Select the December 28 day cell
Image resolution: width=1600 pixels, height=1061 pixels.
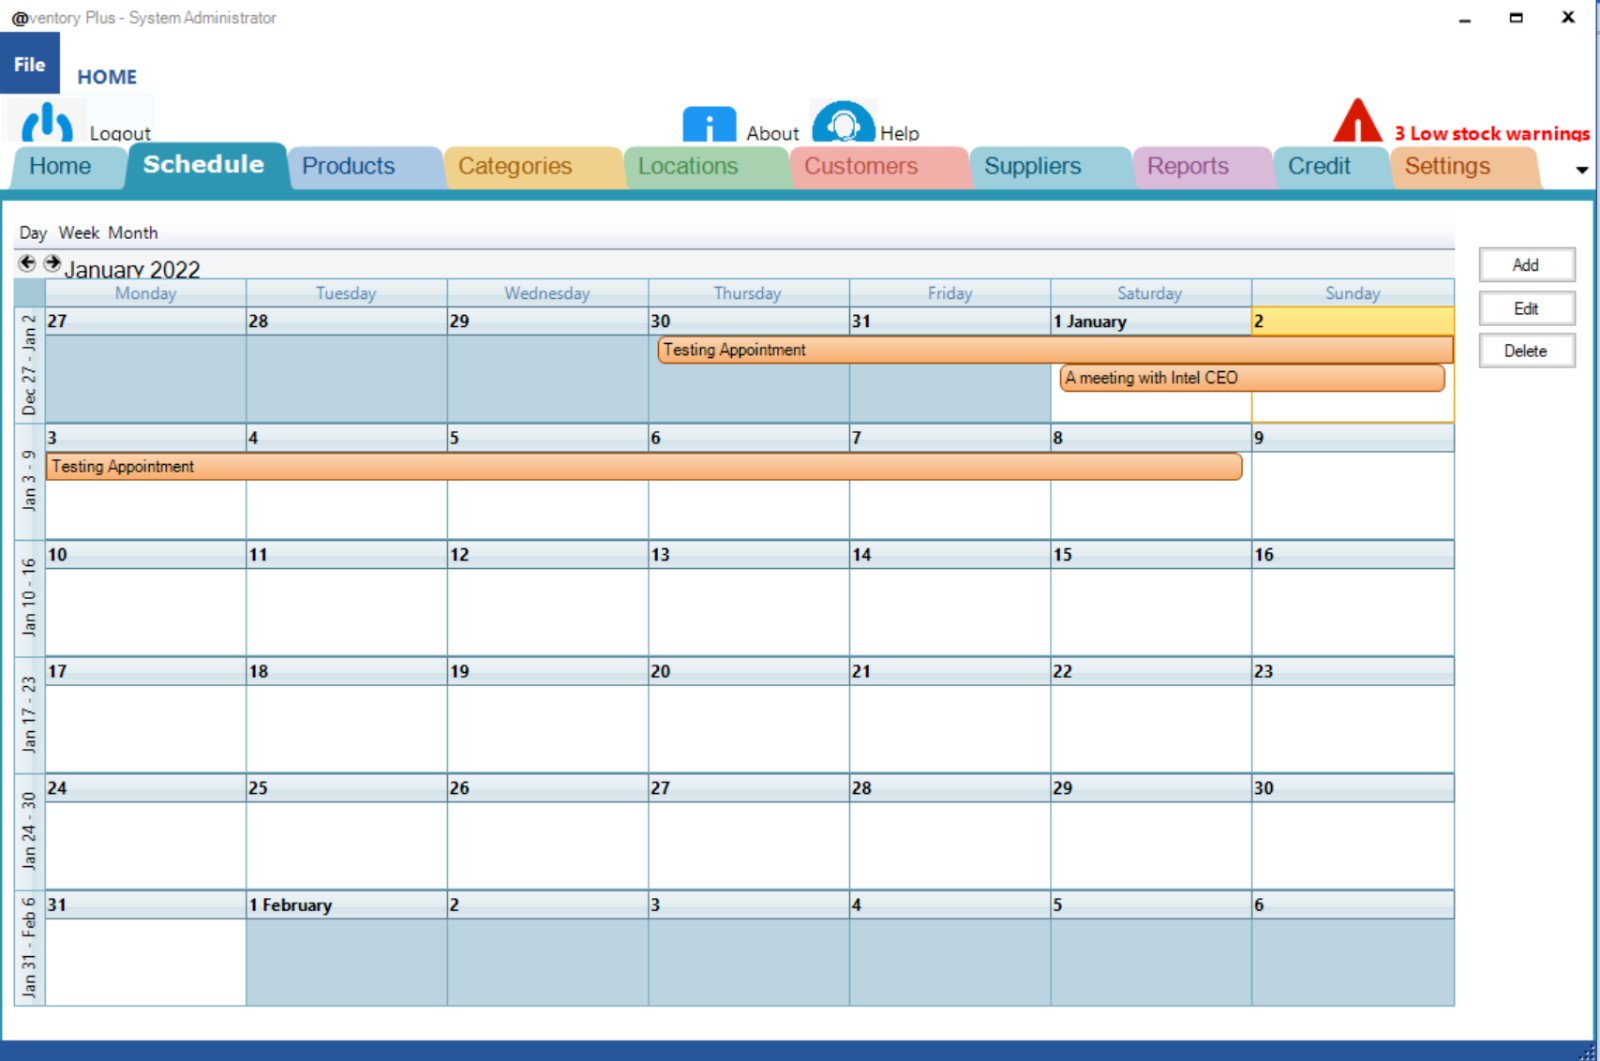(x=347, y=365)
